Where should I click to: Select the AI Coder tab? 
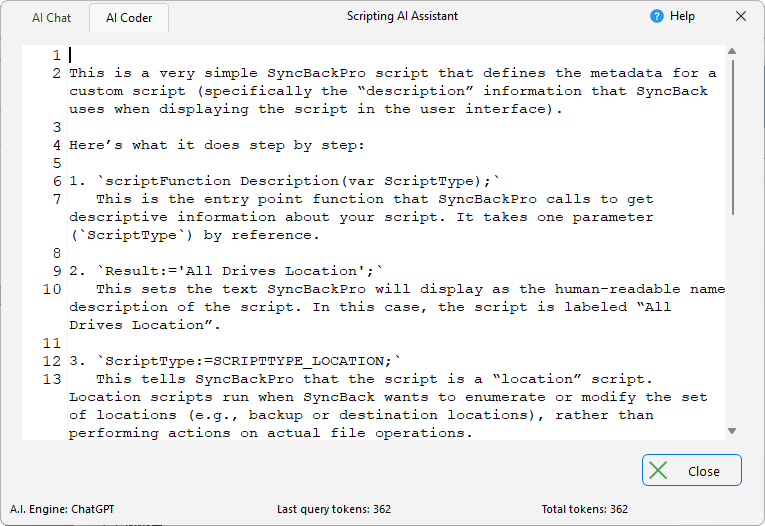pos(129,18)
